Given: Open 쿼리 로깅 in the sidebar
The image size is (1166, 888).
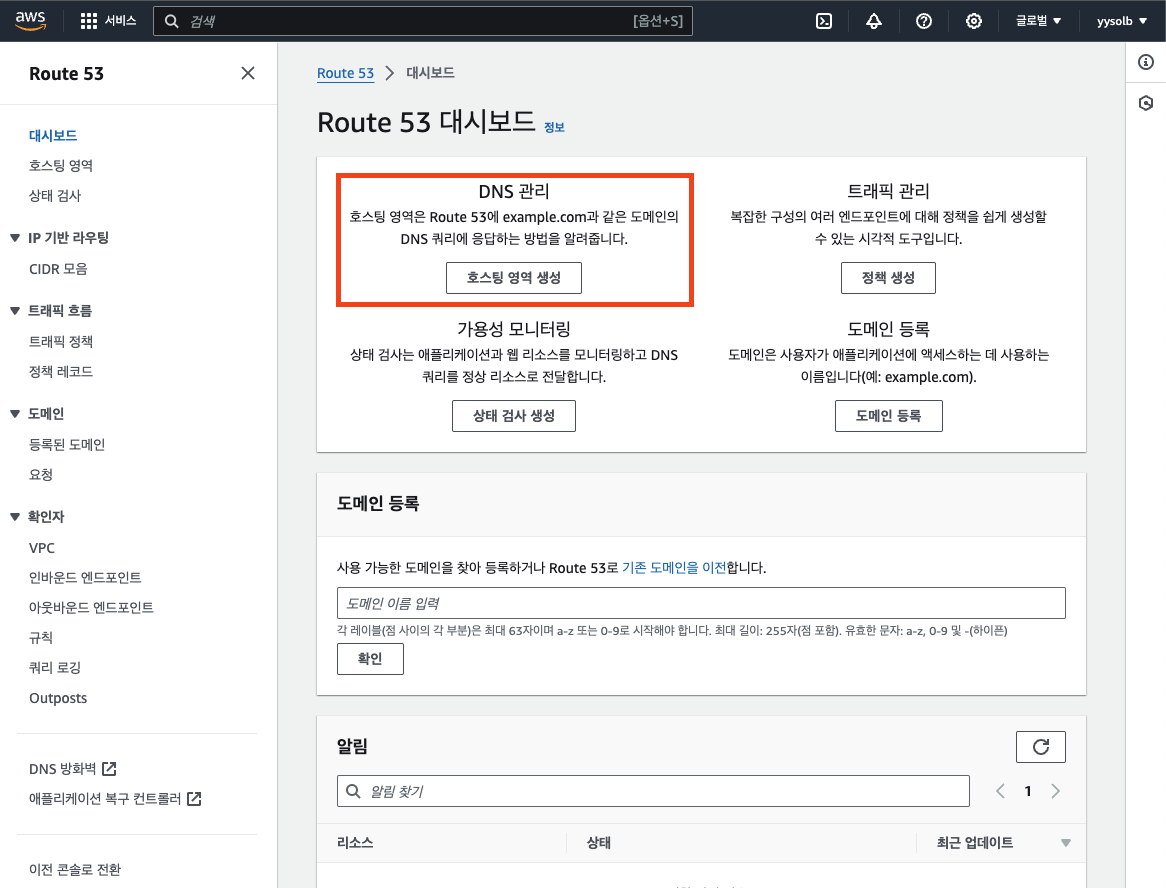Looking at the screenshot, I should pyautogui.click(x=55, y=667).
